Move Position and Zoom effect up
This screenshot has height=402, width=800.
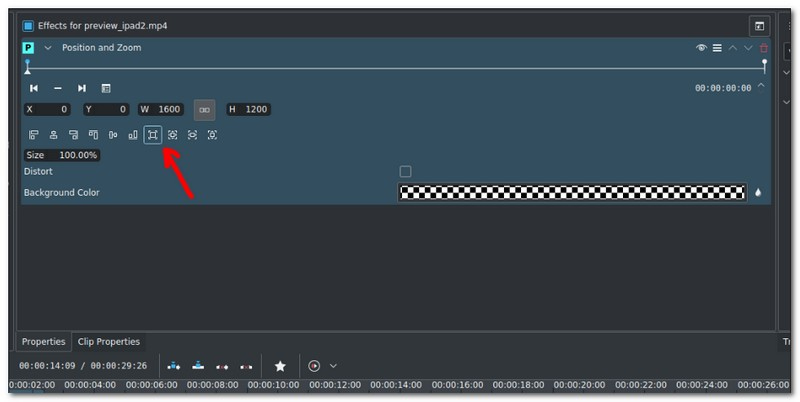733,48
